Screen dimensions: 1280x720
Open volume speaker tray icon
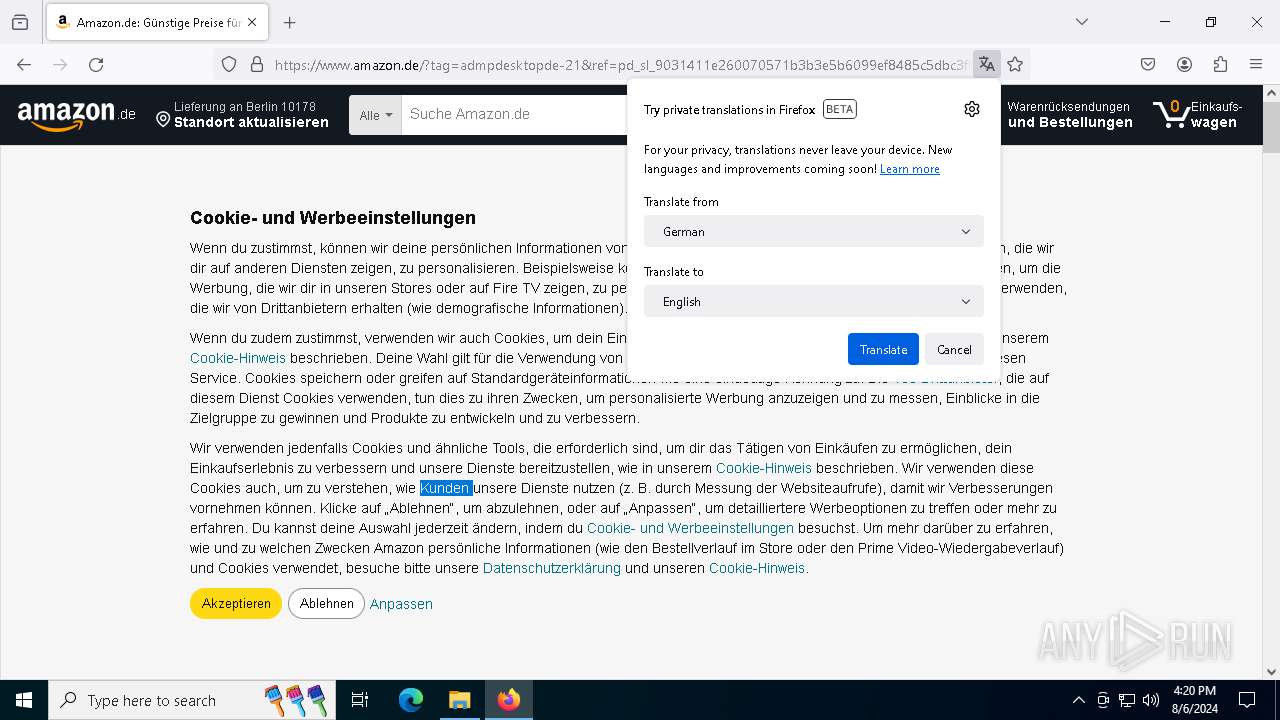point(1151,700)
